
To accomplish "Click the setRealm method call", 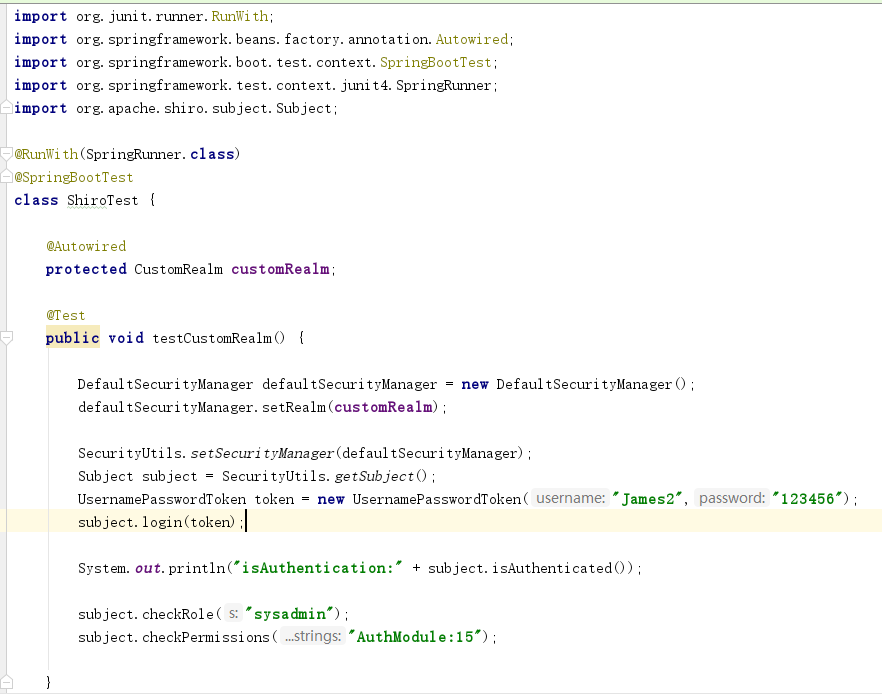I will coord(294,407).
